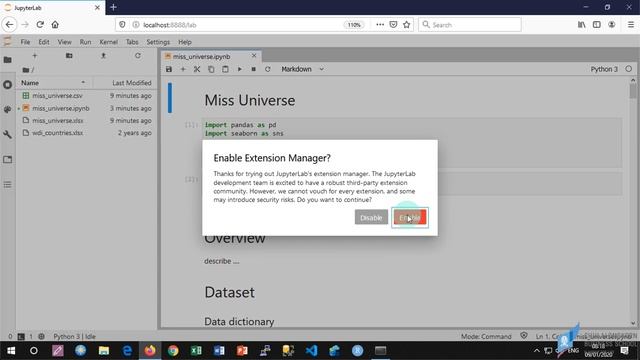
Task: Open Excel from the taskbar
Action: (196, 351)
